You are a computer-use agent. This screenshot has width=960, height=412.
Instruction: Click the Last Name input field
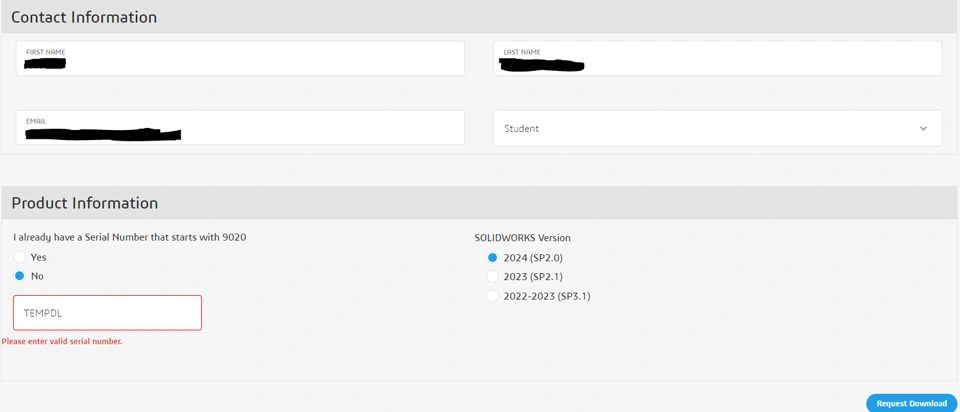717,59
